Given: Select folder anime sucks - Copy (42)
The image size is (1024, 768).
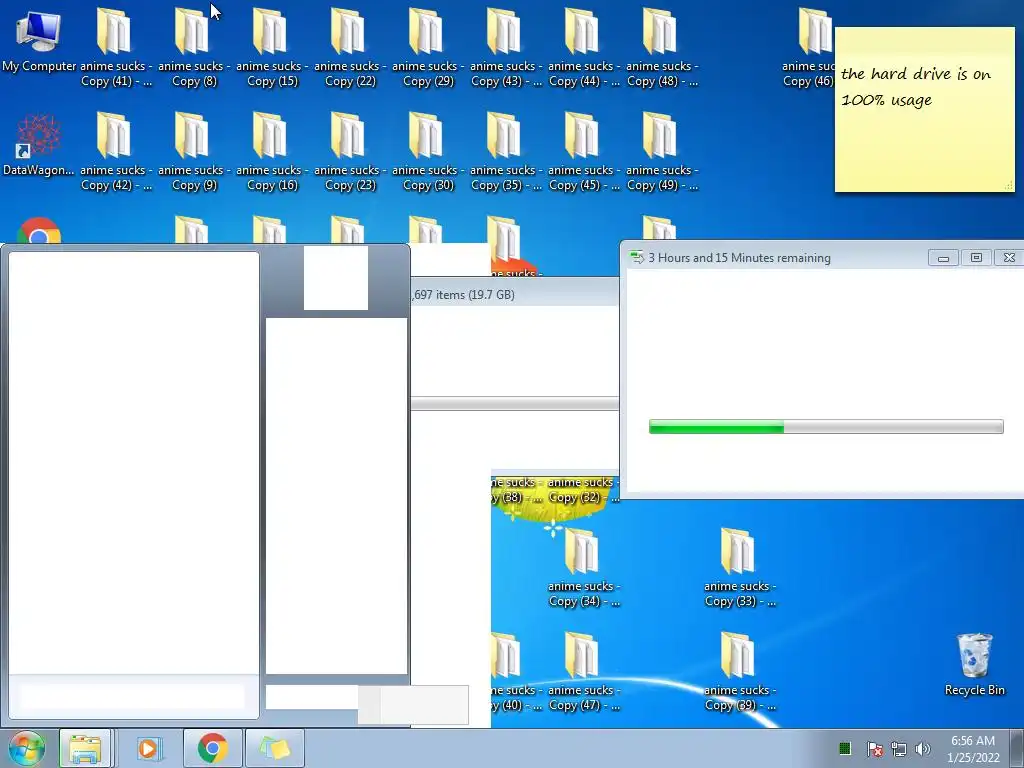Looking at the screenshot, I should click(x=115, y=152).
